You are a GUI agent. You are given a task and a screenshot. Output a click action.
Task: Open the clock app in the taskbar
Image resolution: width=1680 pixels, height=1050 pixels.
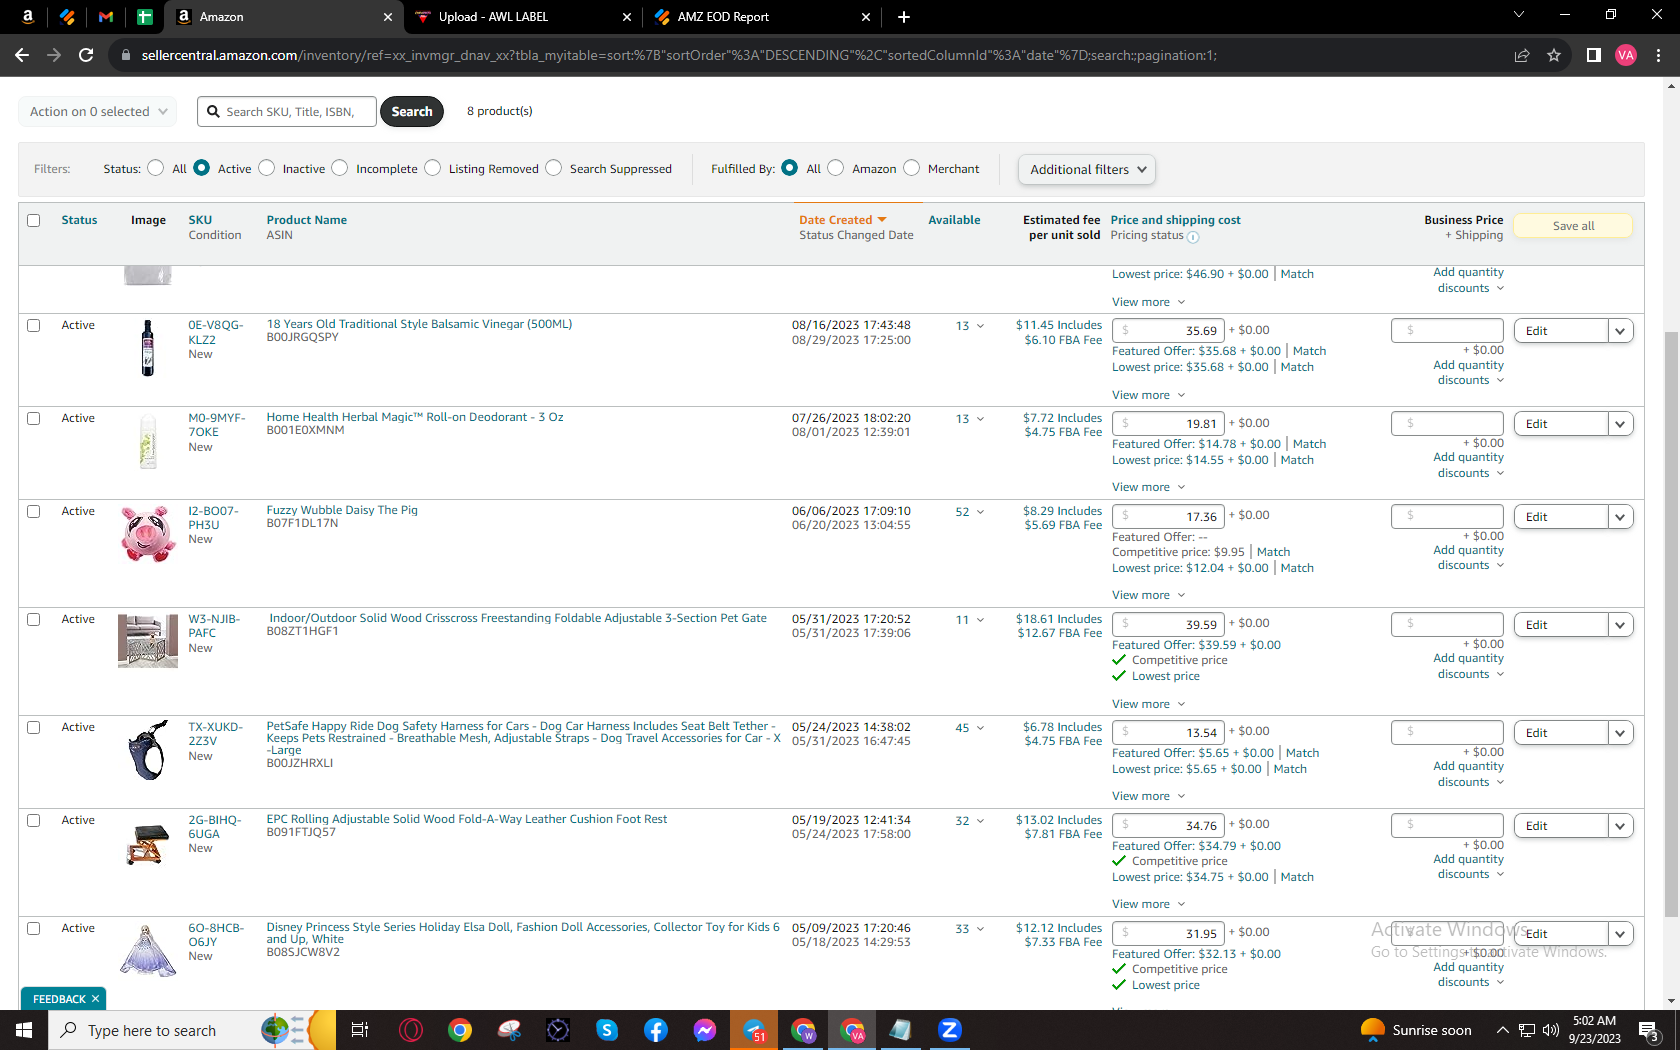tap(558, 1030)
